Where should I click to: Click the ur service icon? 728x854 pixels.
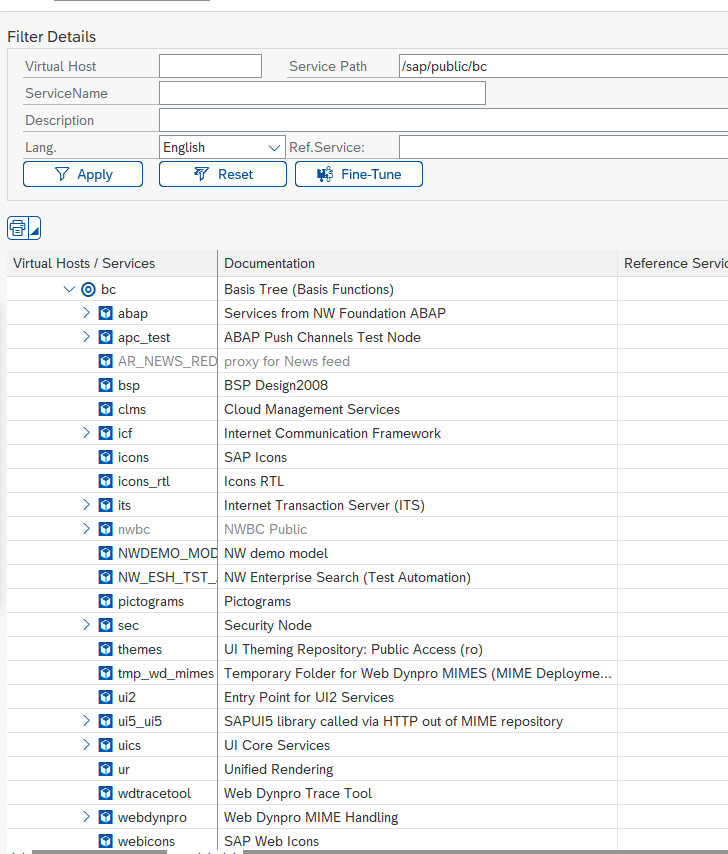[106, 768]
